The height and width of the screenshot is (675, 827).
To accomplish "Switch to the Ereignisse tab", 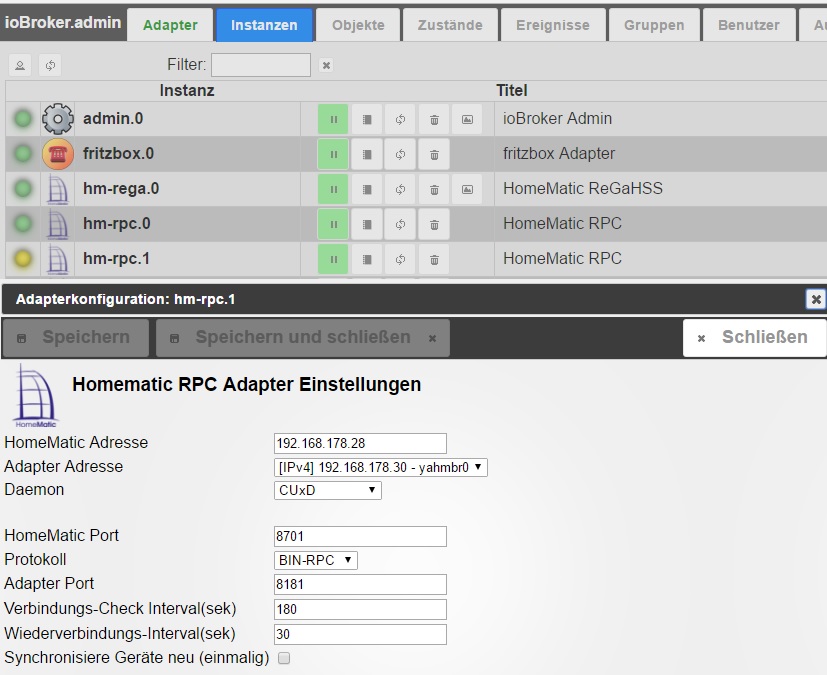I will (553, 25).
